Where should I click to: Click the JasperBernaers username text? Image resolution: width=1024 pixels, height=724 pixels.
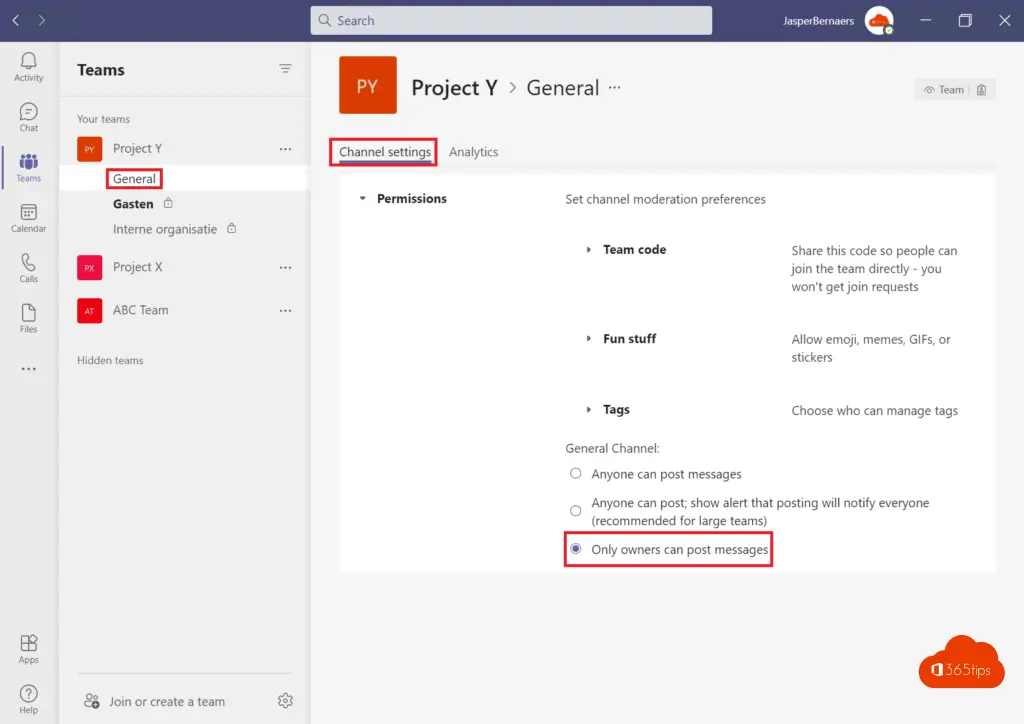(818, 20)
